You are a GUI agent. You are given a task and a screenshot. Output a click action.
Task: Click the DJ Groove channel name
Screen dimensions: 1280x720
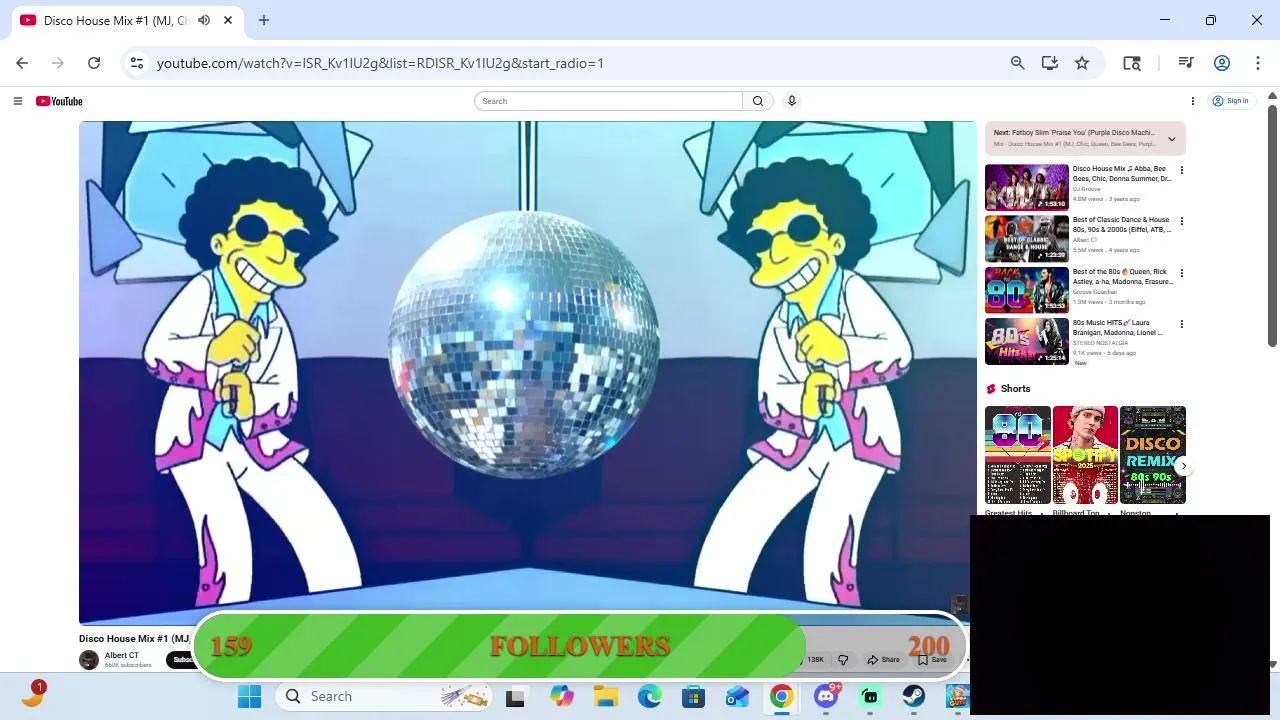click(1087, 189)
